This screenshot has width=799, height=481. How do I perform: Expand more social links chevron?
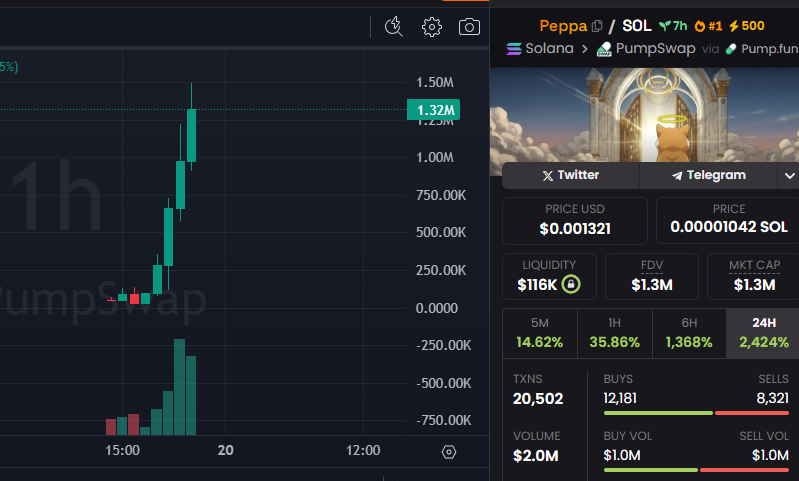[789, 176]
